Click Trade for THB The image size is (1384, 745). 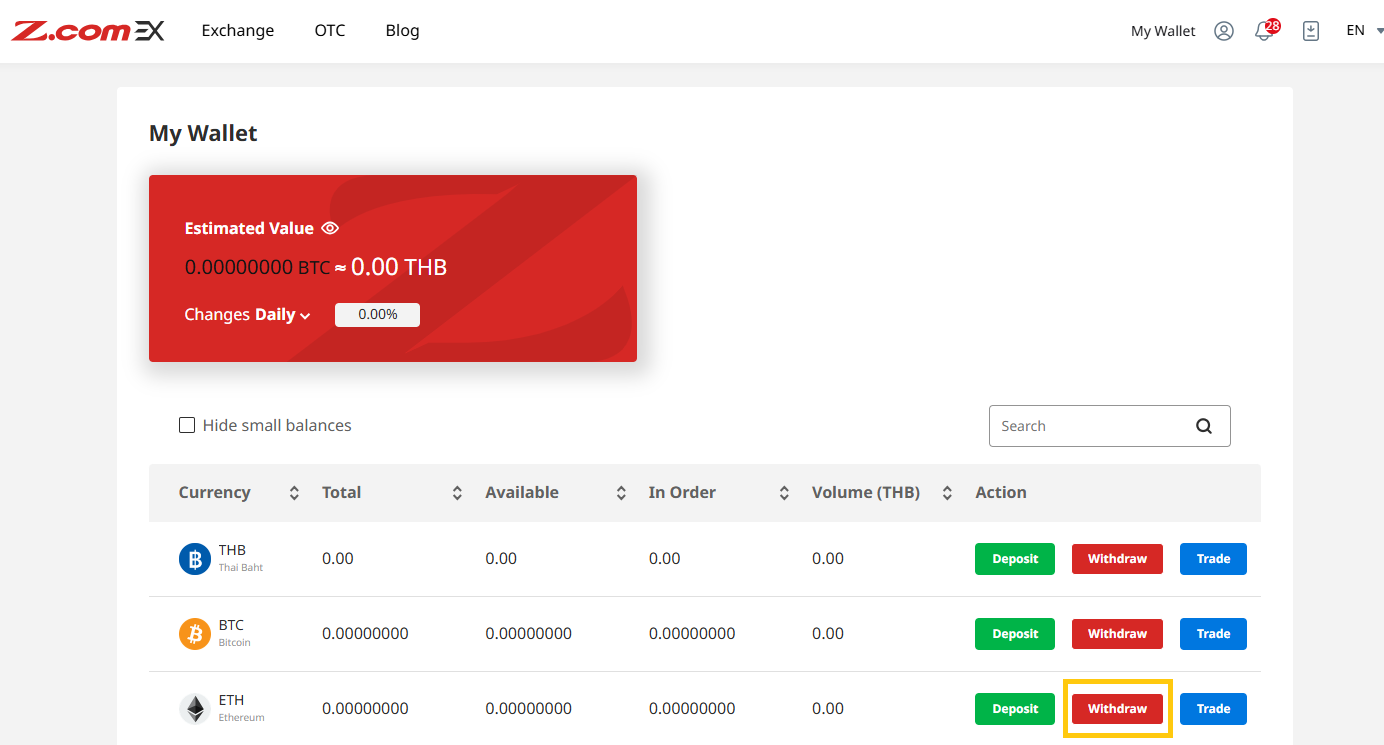point(1213,559)
